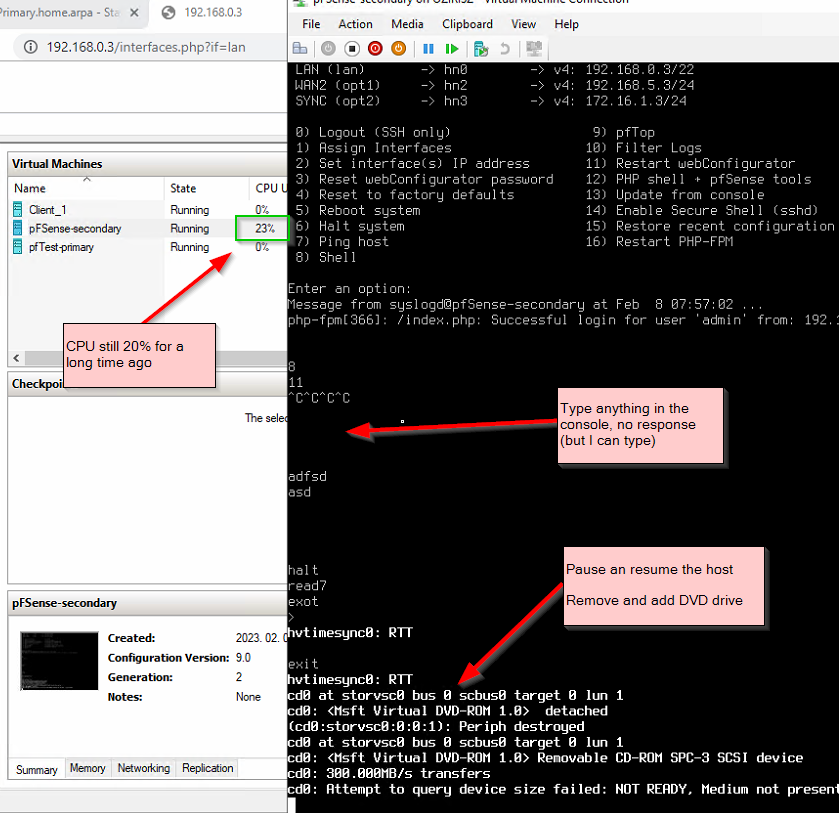Viewport: 839px width, 813px height.
Task: Click Running state of Client_1
Action: pyautogui.click(x=189, y=210)
